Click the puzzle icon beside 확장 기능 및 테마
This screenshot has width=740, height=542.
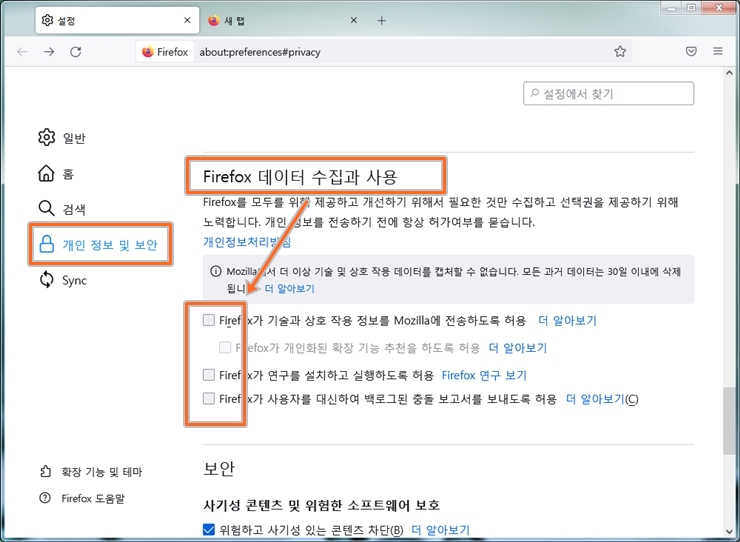point(45,471)
